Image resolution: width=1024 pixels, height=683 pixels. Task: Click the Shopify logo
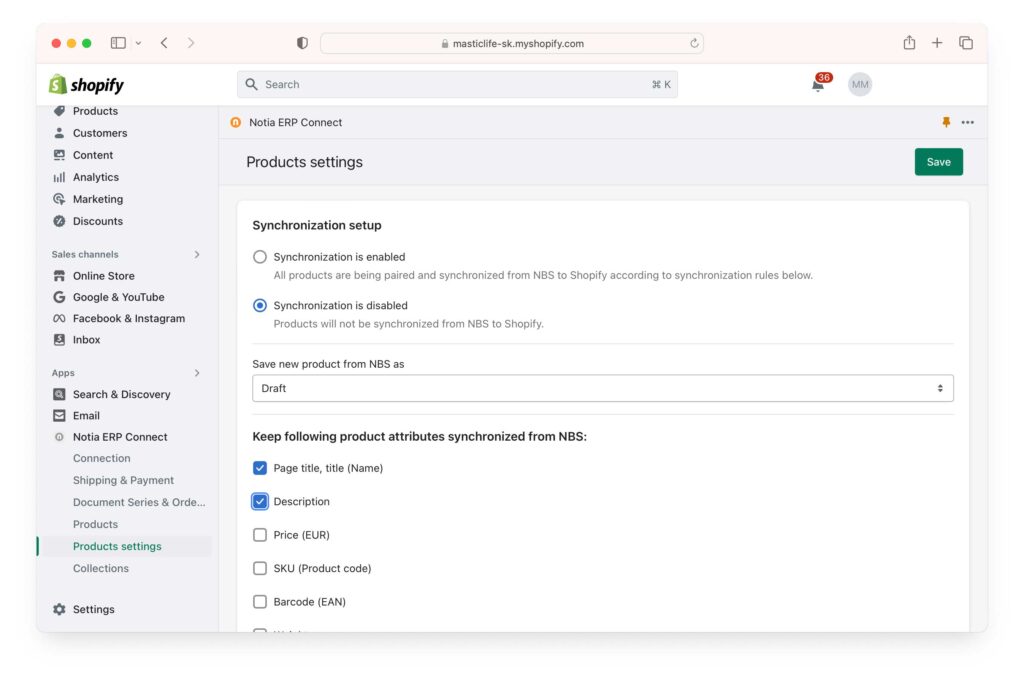click(x=86, y=84)
